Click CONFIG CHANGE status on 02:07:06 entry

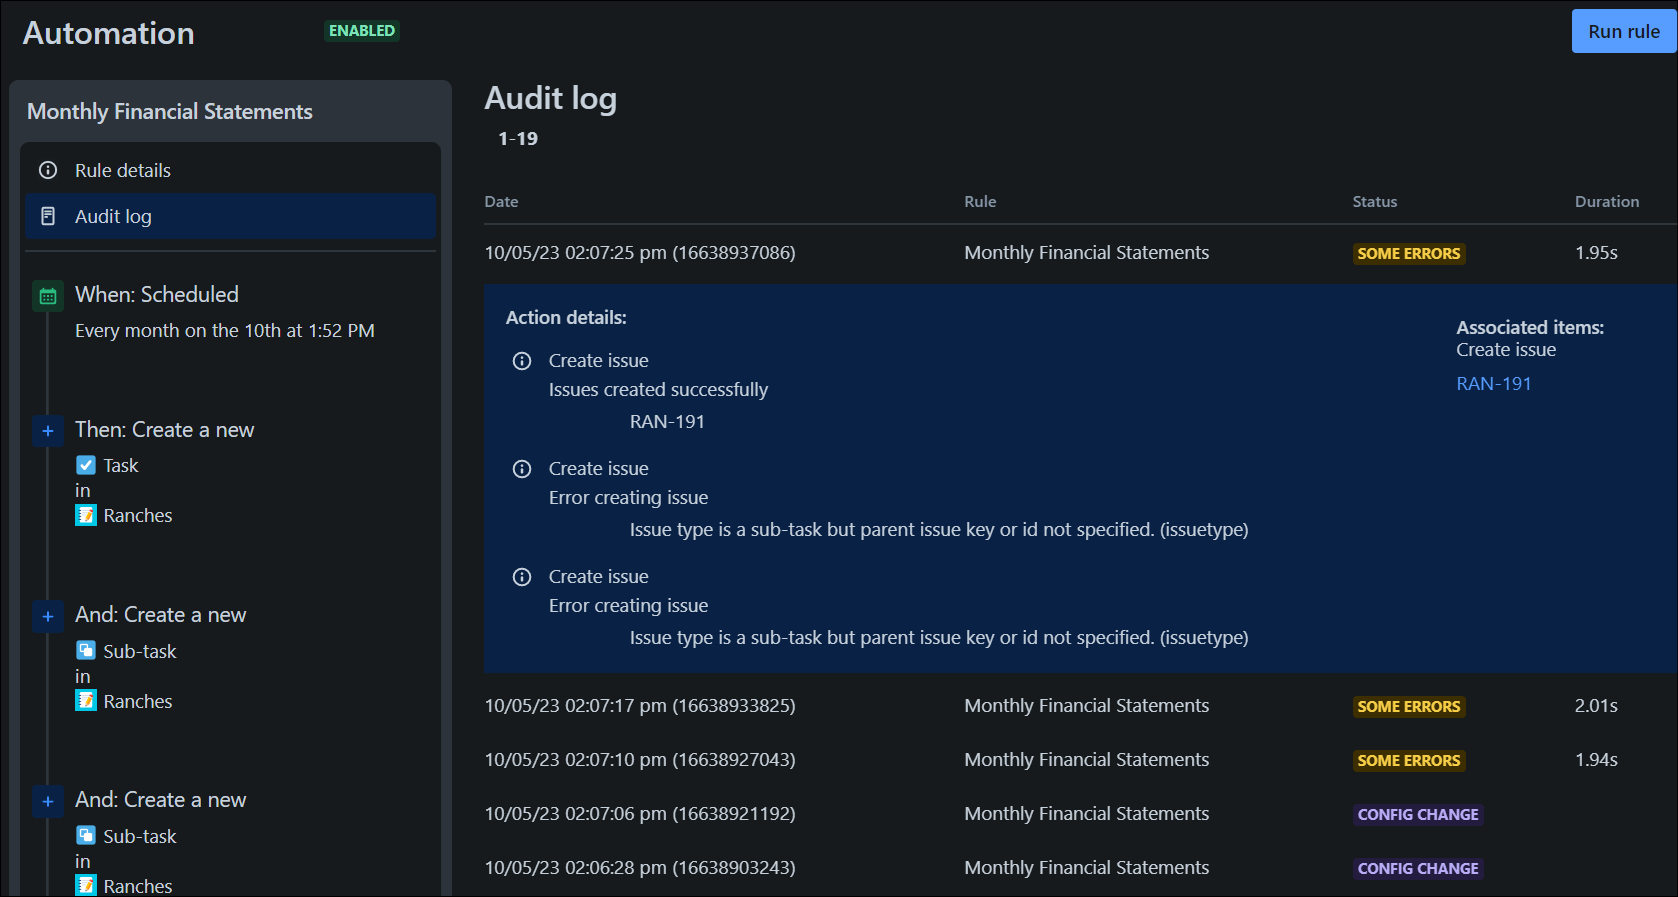click(x=1417, y=815)
